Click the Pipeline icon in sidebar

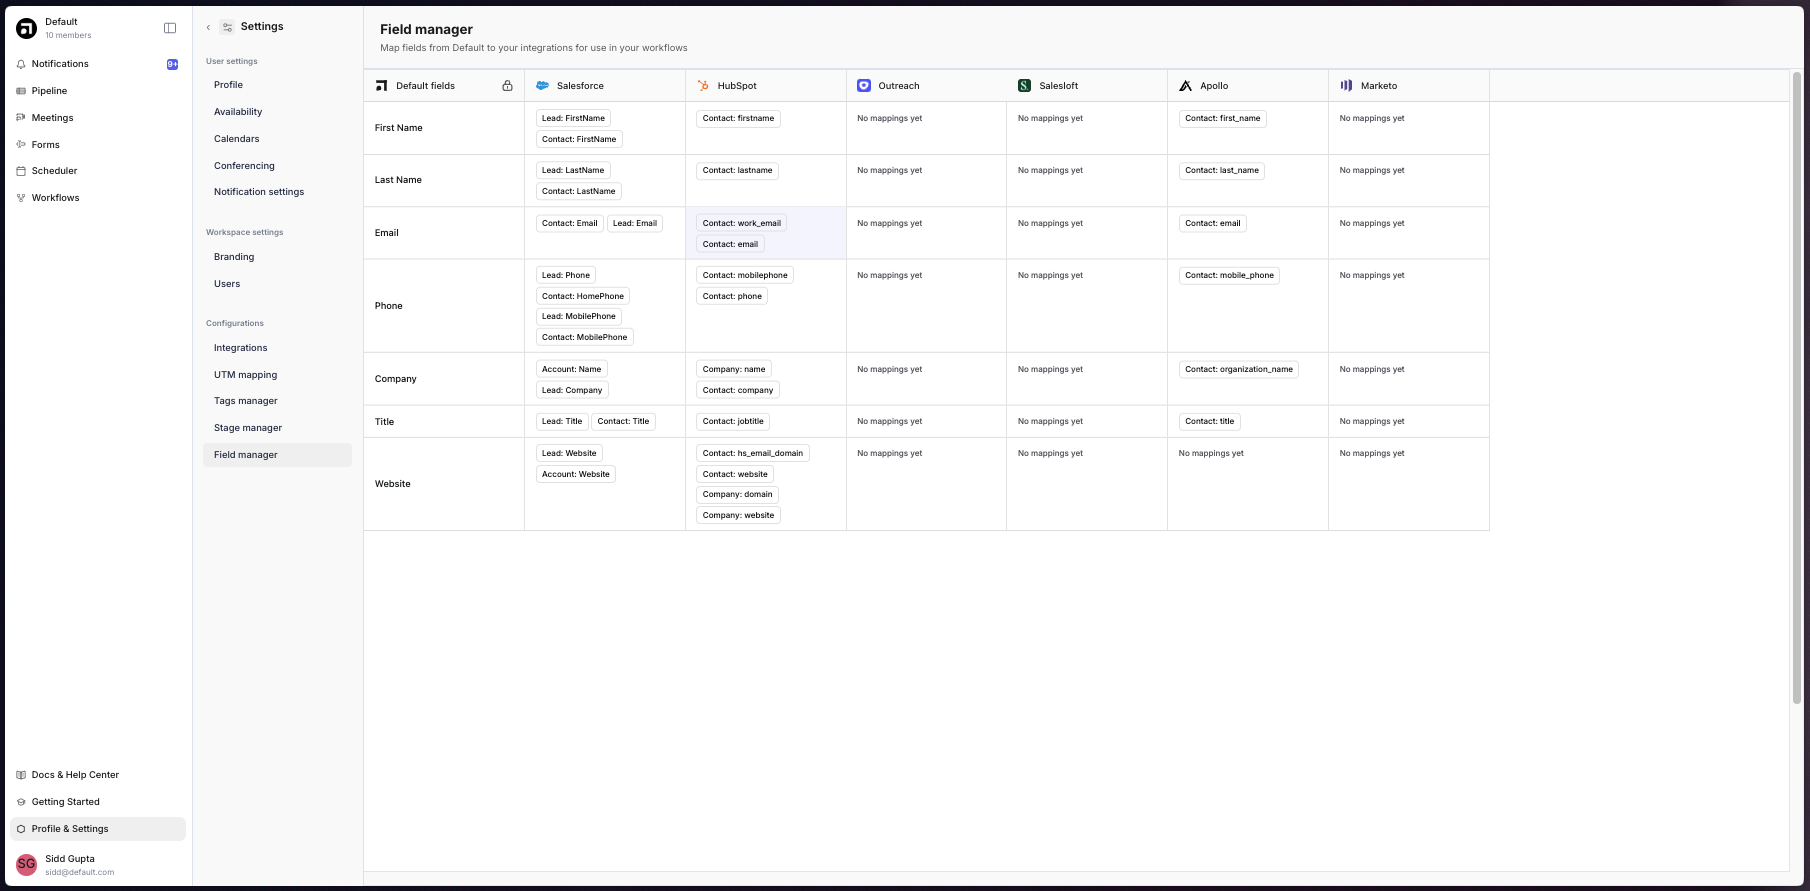pos(21,91)
